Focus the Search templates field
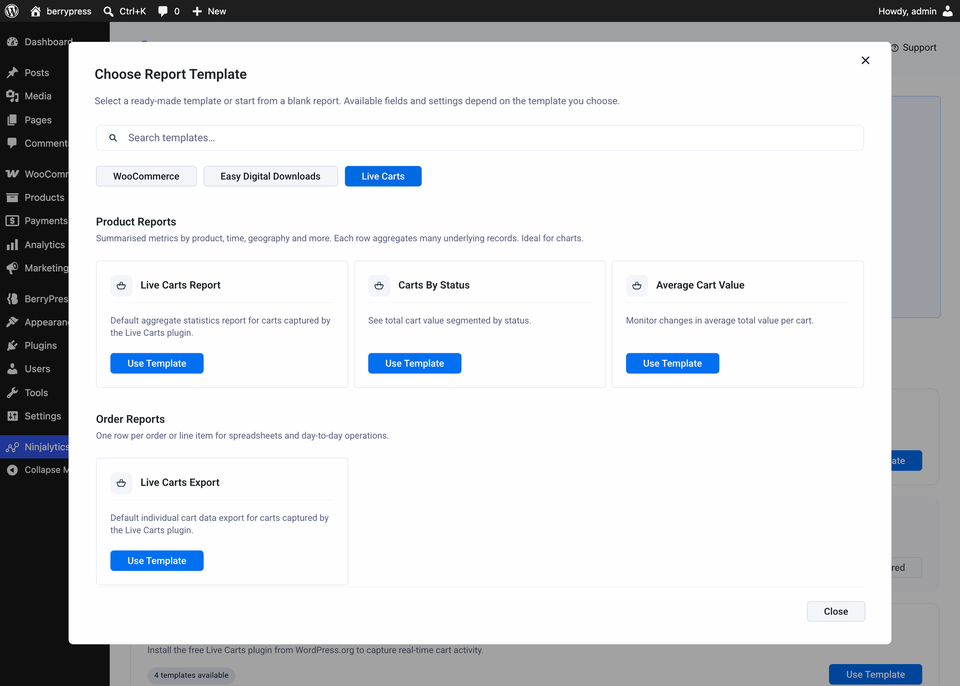Viewport: 960px width, 686px height. coord(479,138)
